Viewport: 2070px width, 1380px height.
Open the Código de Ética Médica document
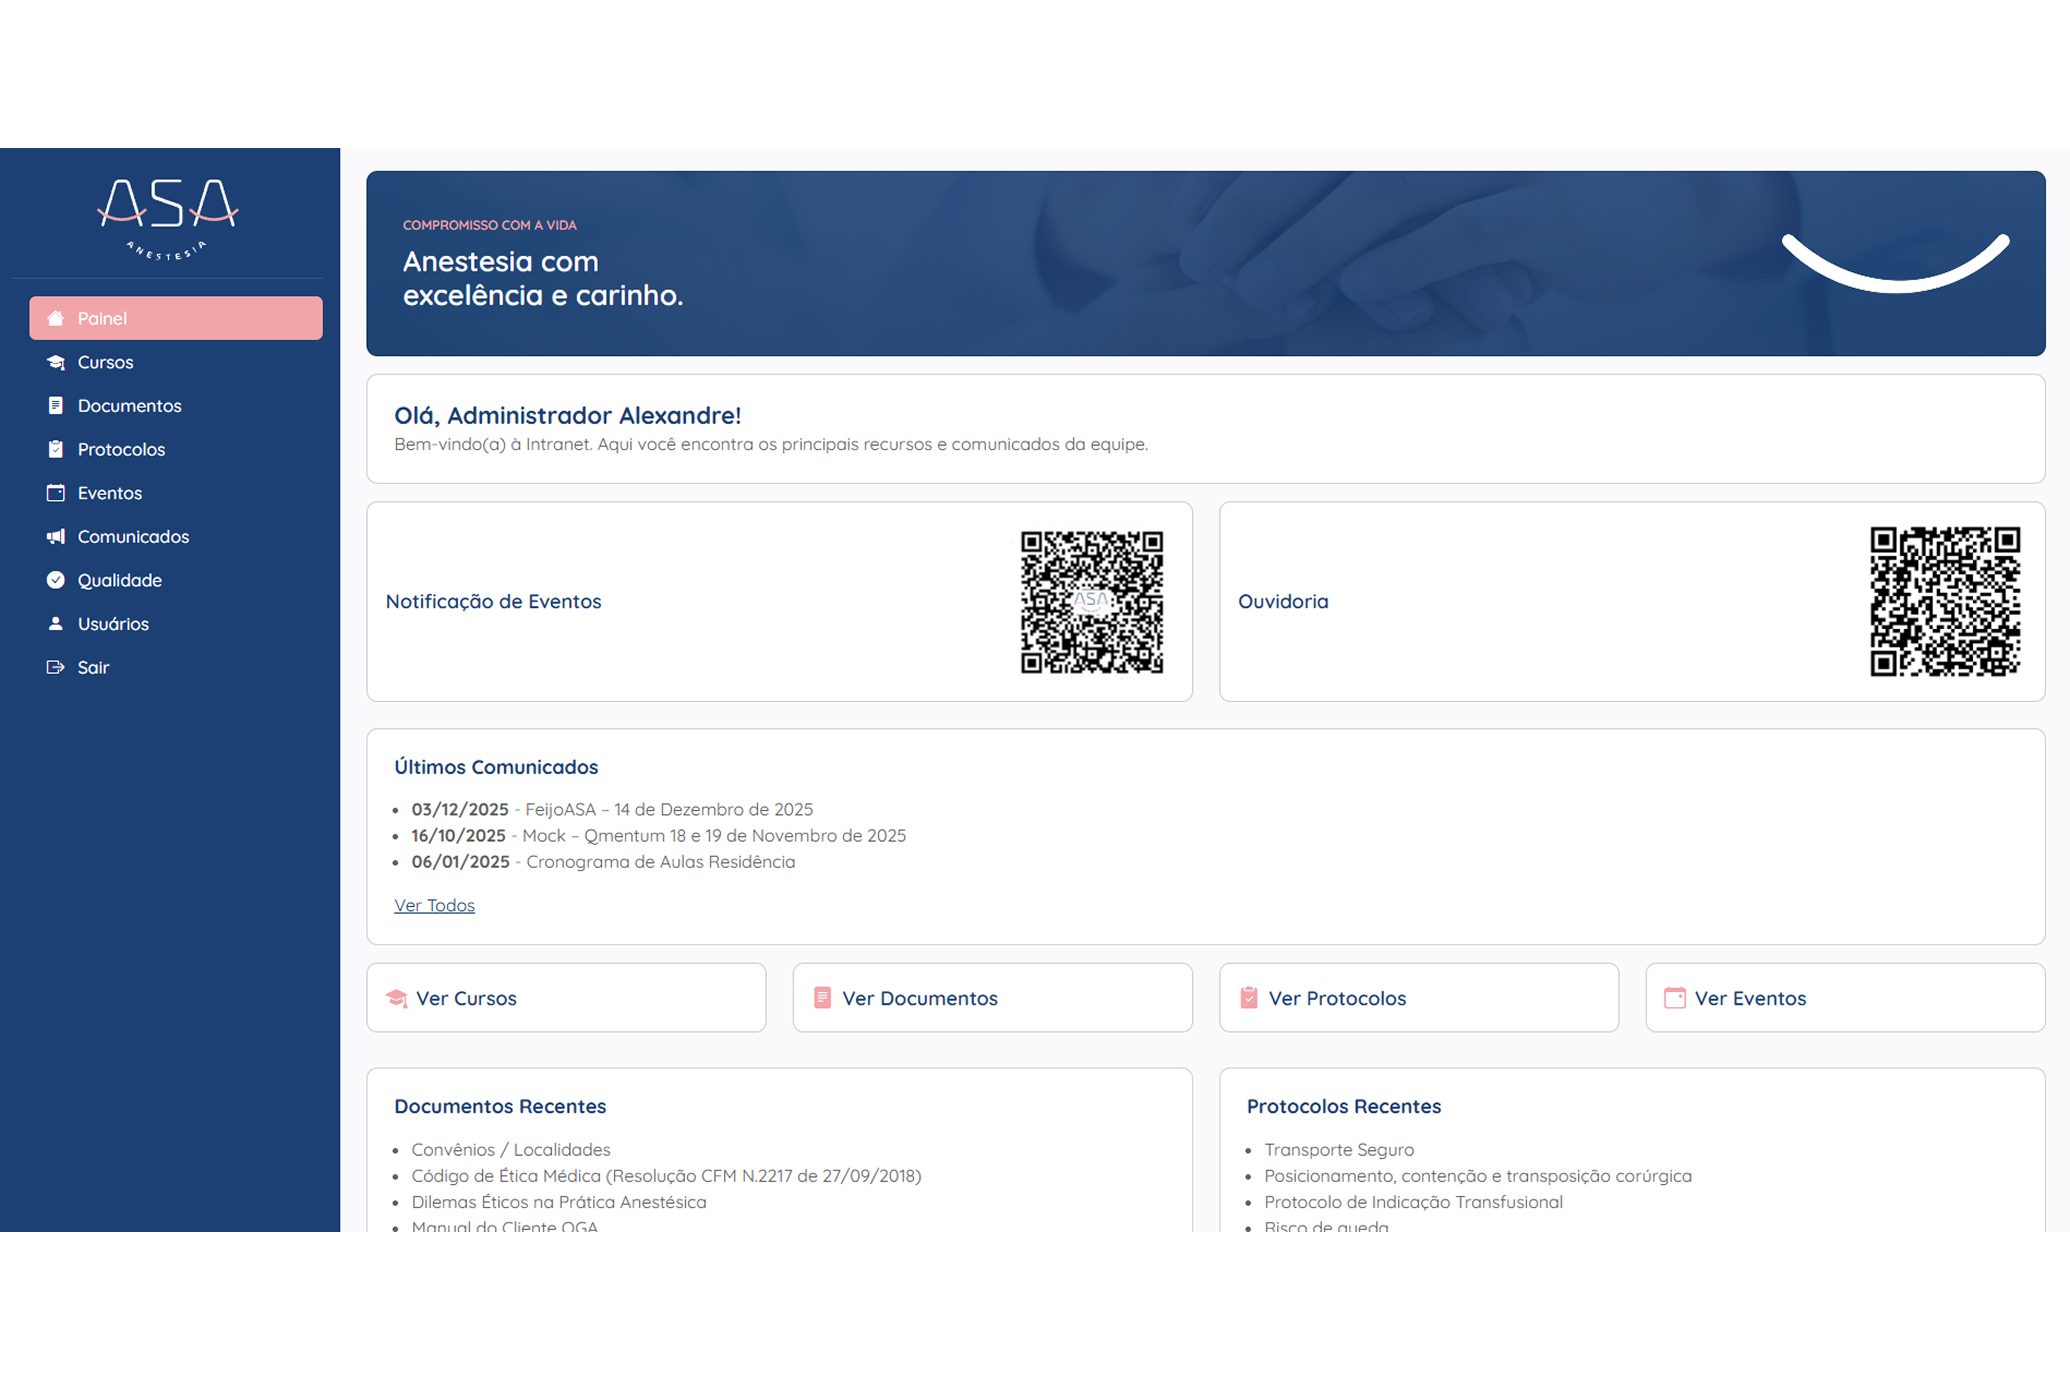666,1175
